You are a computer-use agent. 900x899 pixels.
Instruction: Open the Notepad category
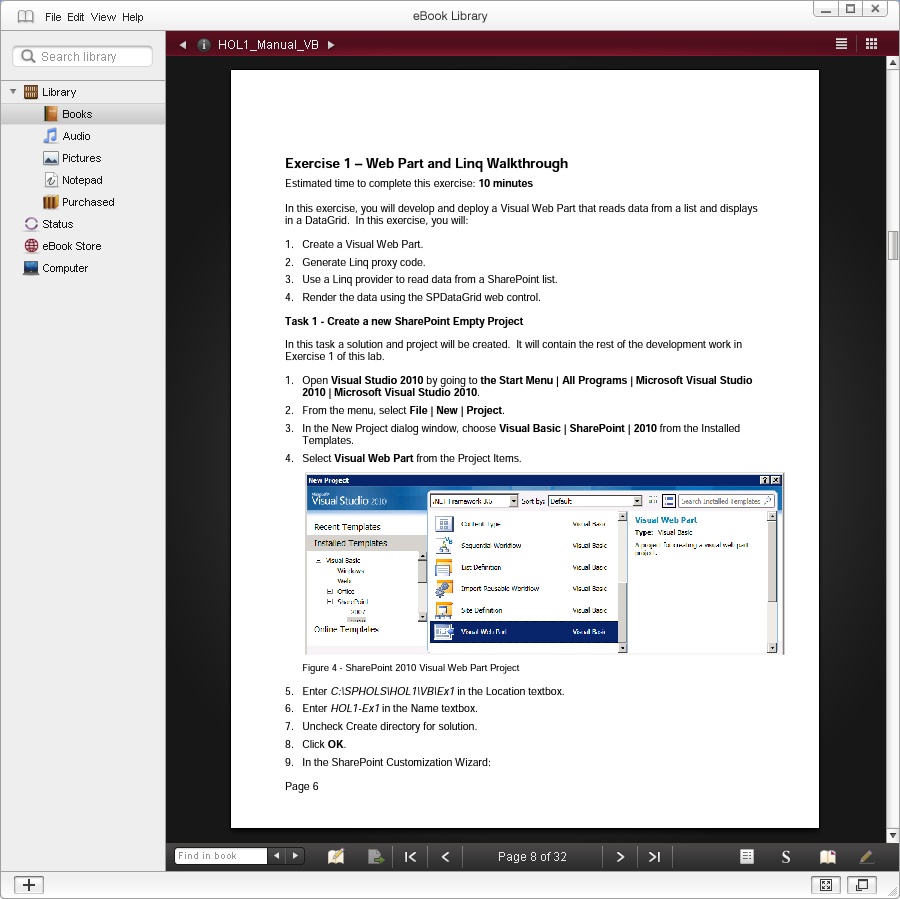pyautogui.click(x=83, y=180)
